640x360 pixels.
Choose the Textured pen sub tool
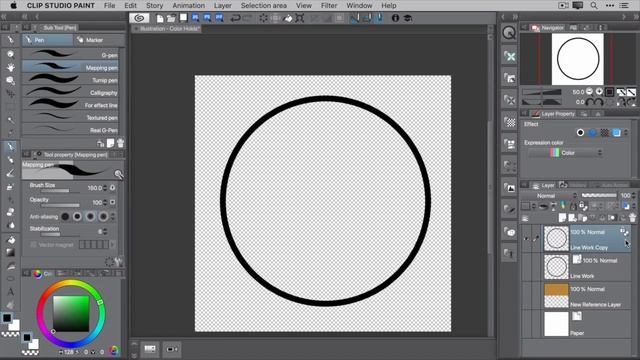[70, 118]
